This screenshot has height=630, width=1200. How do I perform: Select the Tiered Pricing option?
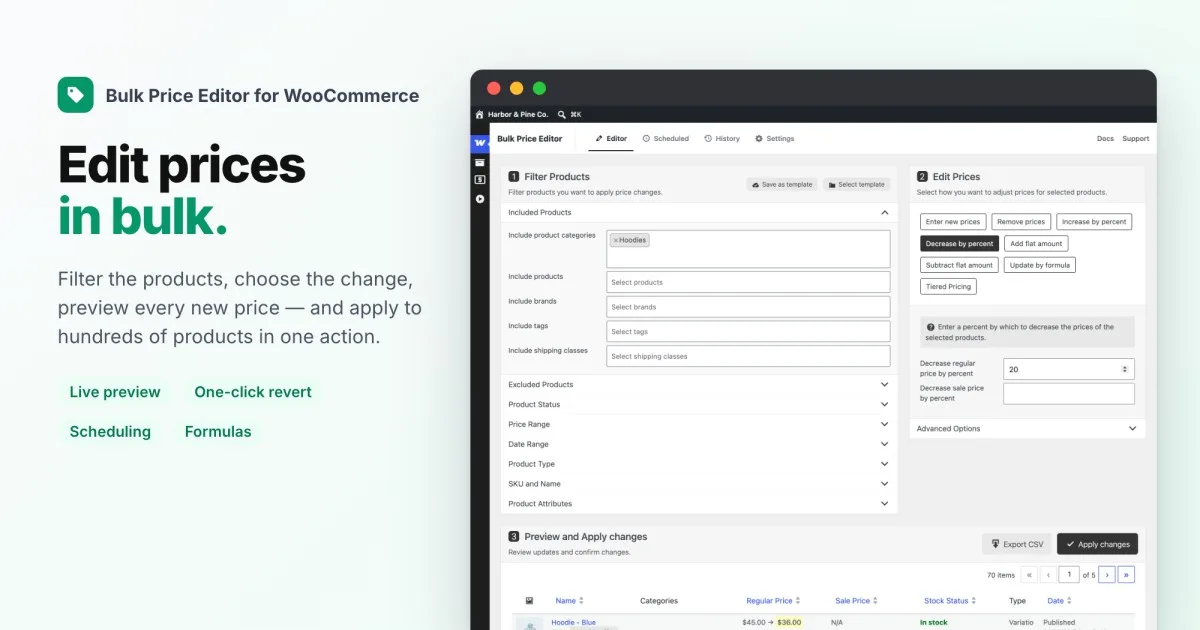click(x=948, y=287)
